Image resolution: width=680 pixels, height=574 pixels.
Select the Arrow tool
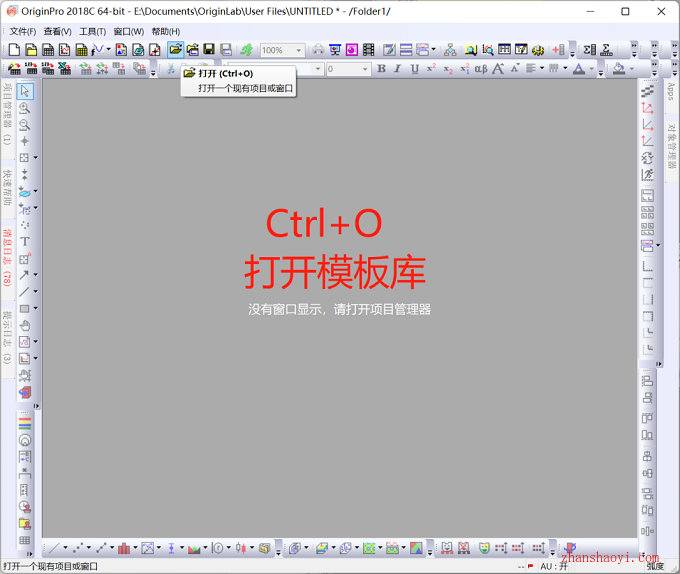click(x=24, y=274)
